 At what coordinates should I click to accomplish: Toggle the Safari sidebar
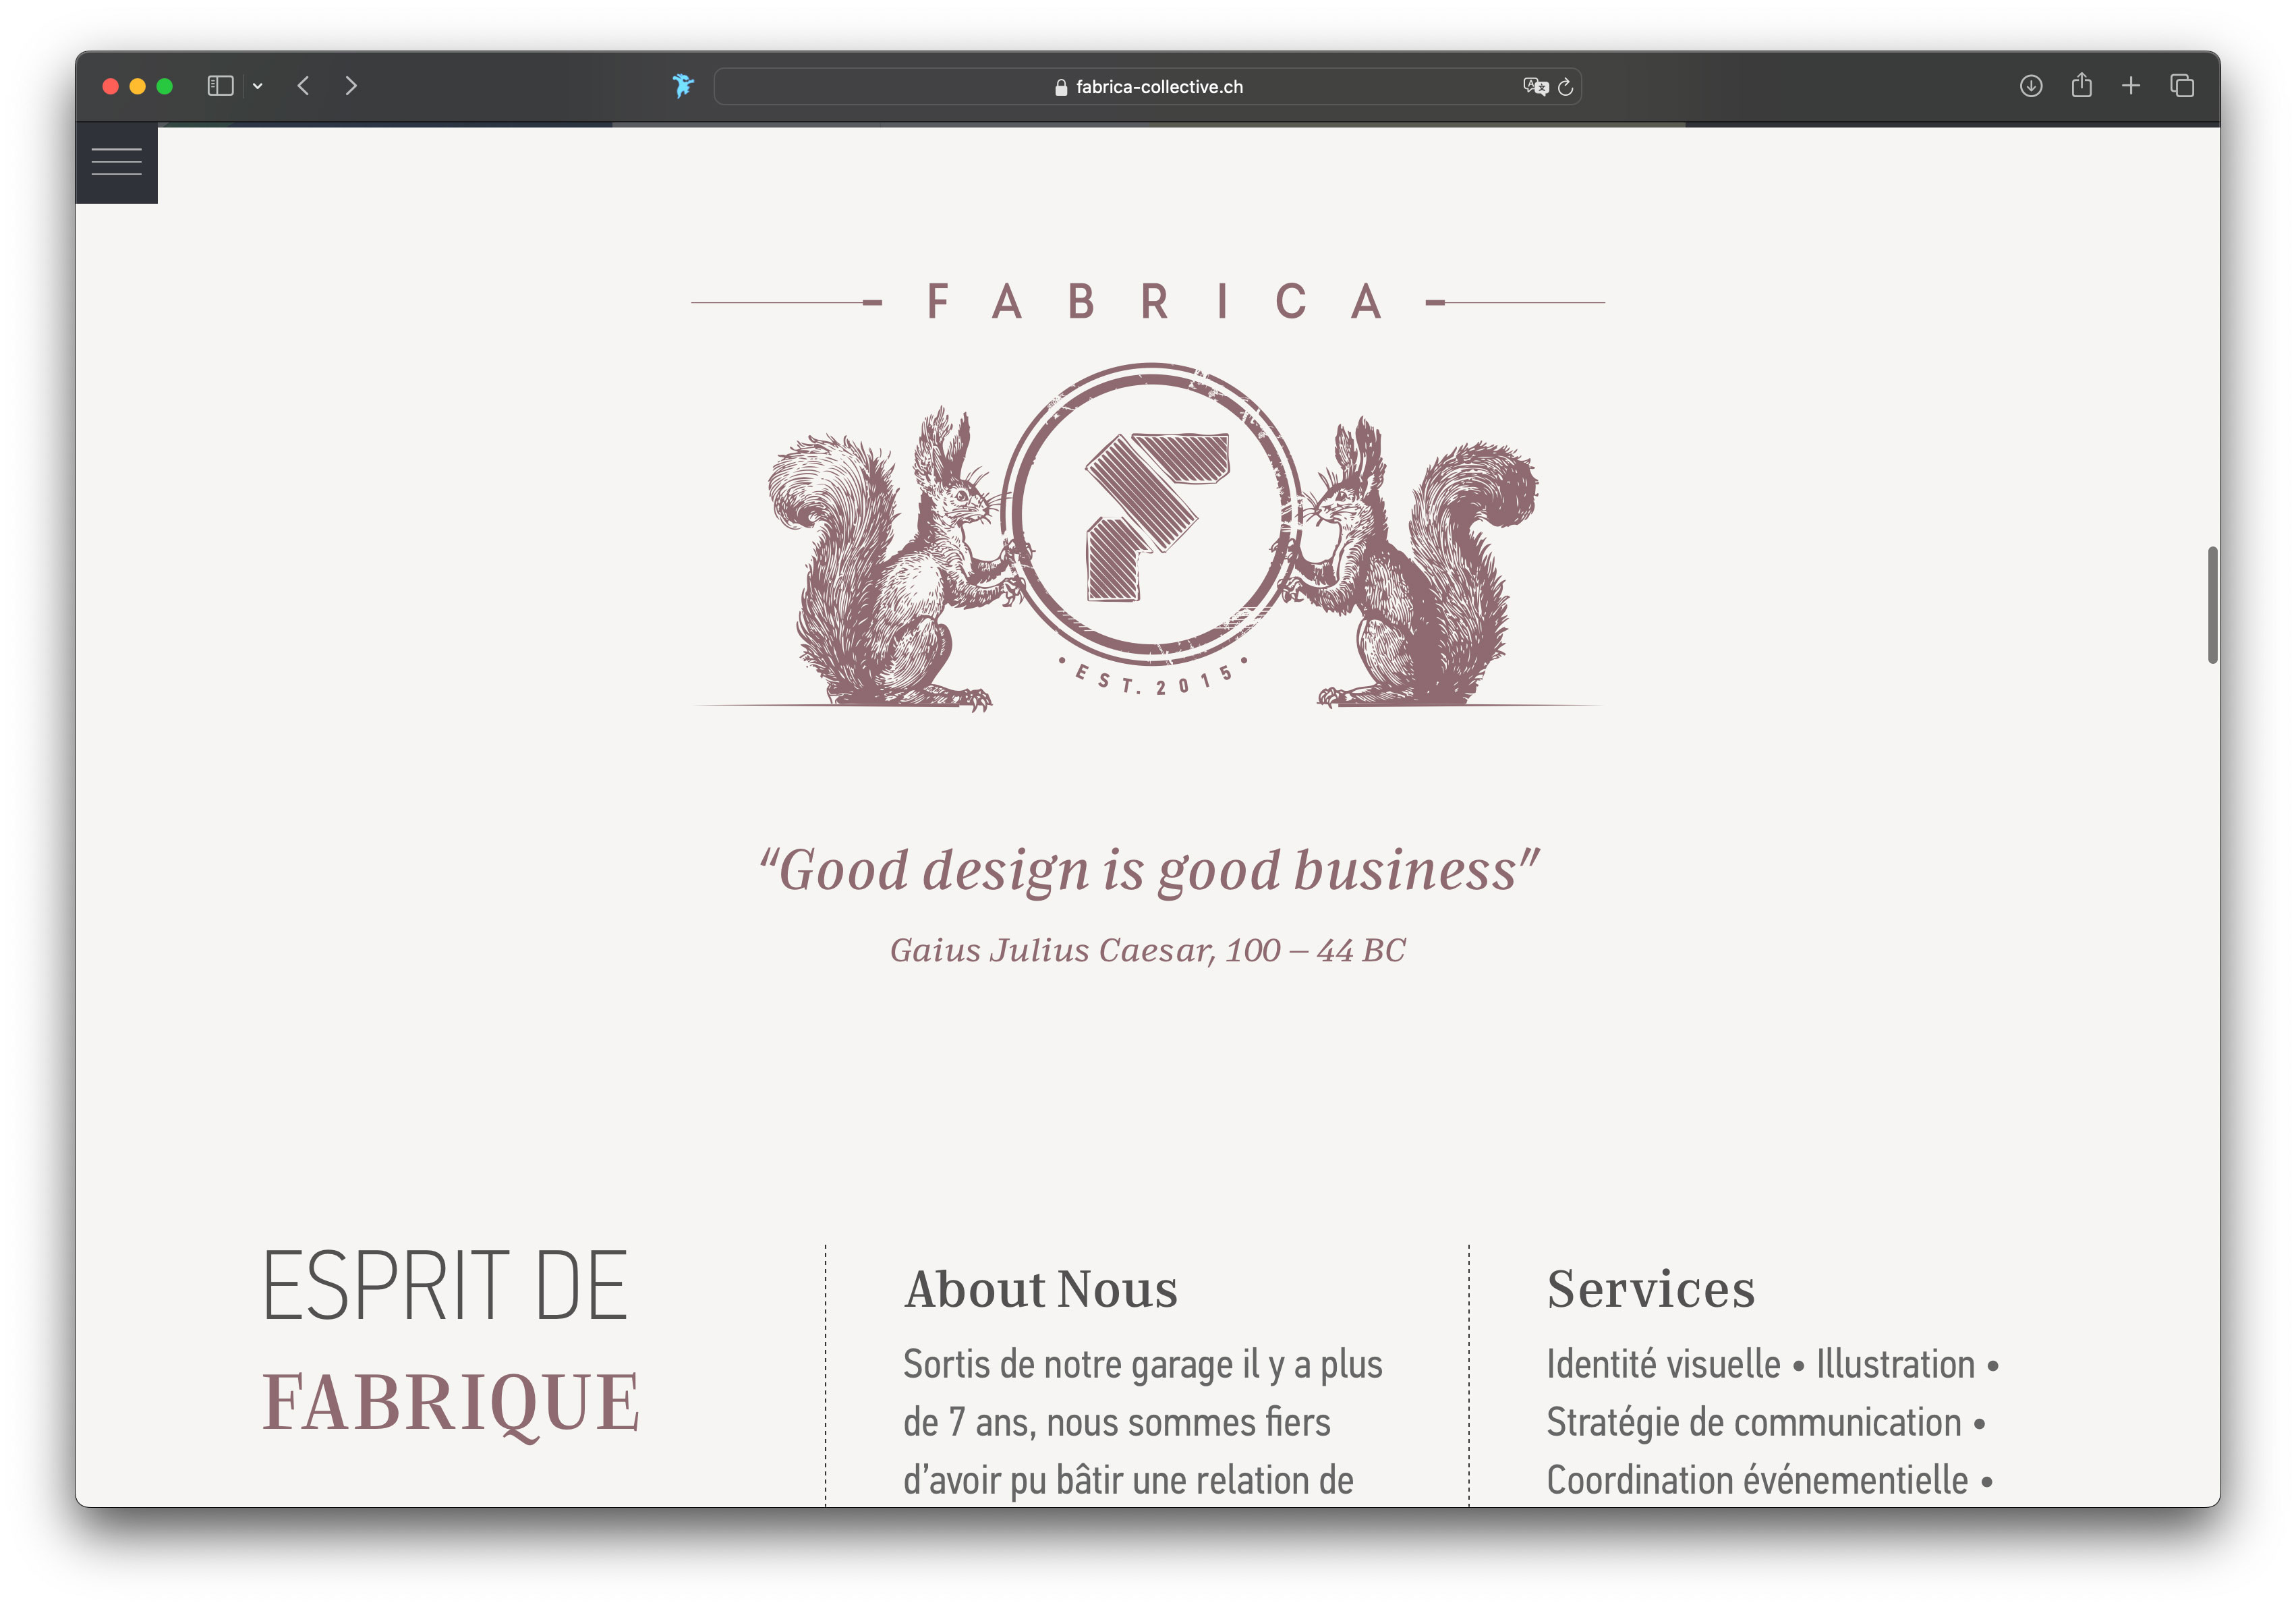click(220, 86)
